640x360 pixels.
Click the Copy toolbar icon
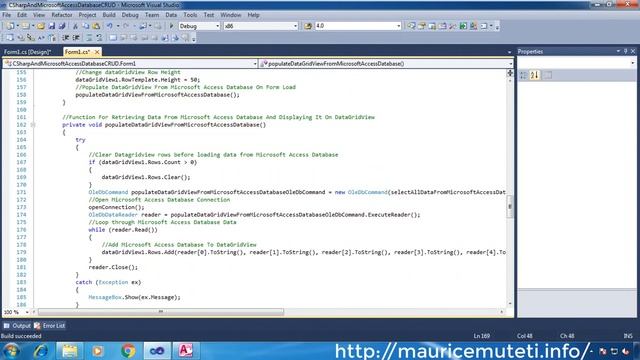click(86, 26)
